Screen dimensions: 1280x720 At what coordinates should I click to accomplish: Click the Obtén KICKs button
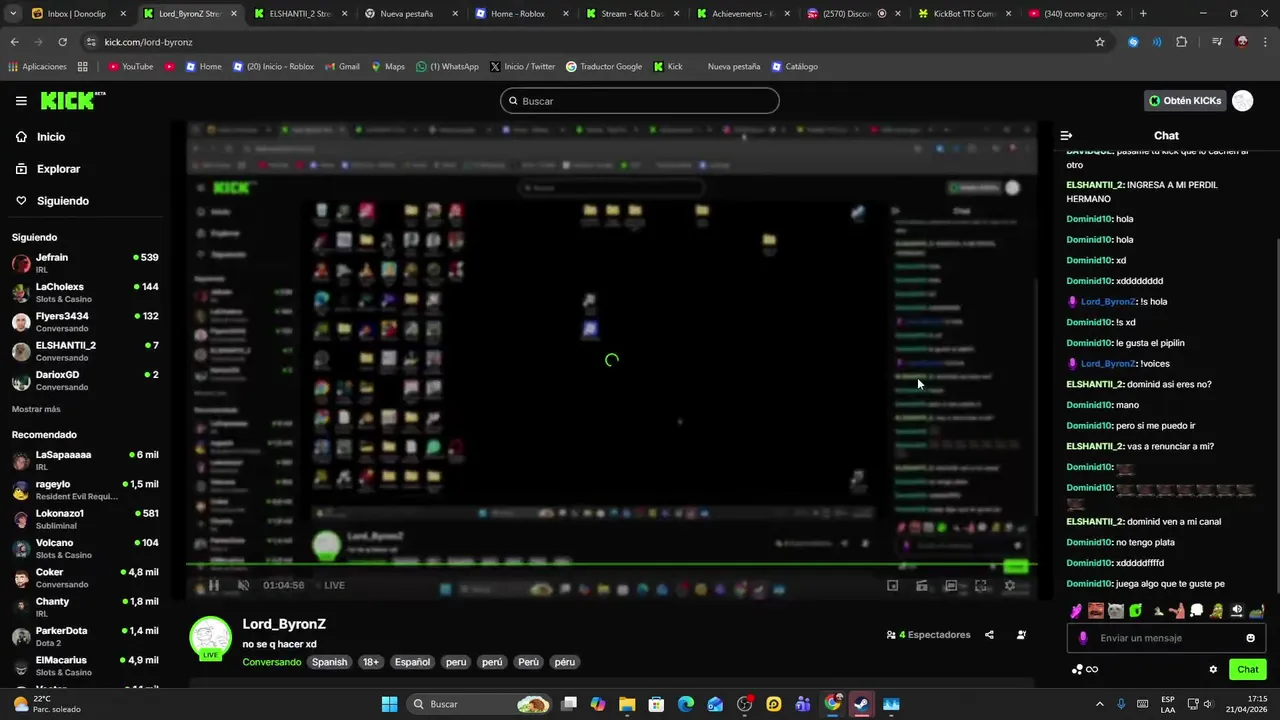point(1184,101)
